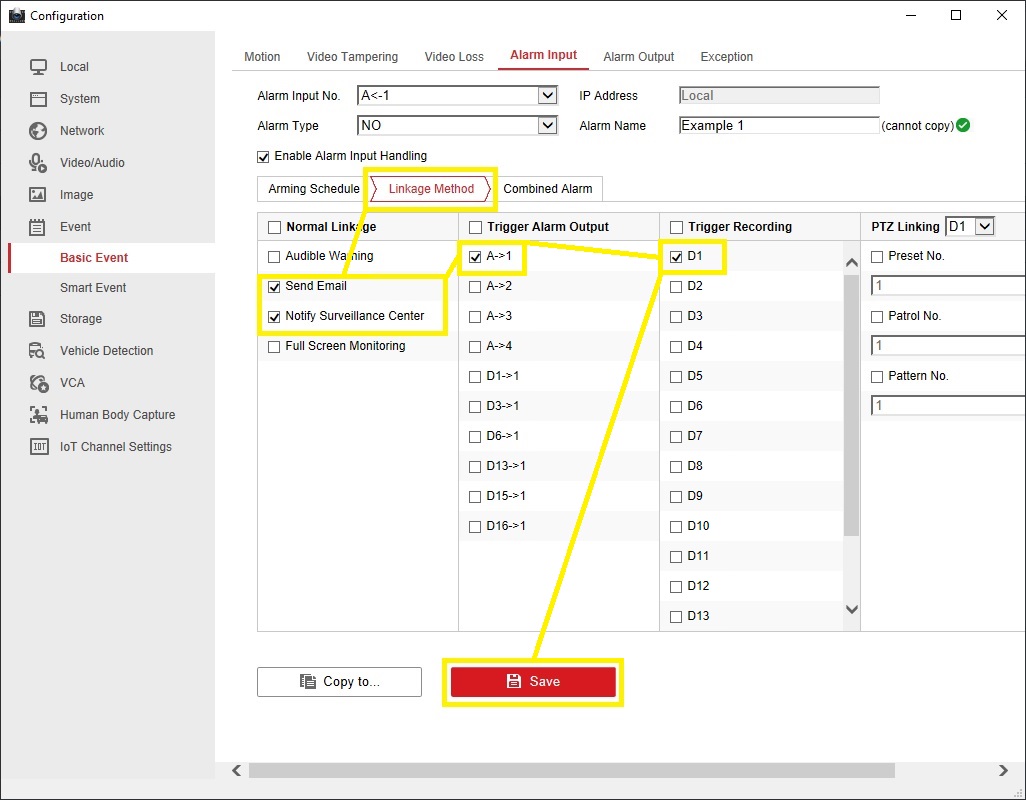Click the Video/Audio microphone icon
The width and height of the screenshot is (1026, 800).
tap(38, 163)
